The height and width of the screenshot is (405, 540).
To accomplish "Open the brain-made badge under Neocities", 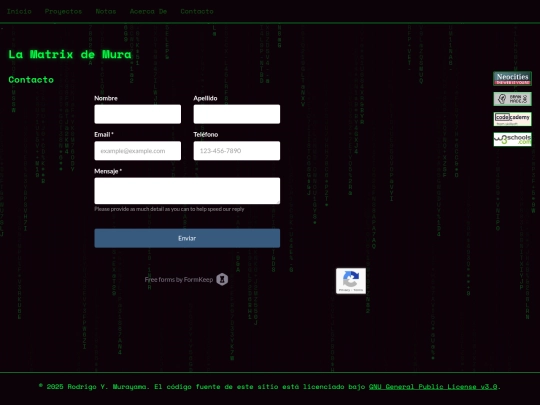I will tap(512, 99).
